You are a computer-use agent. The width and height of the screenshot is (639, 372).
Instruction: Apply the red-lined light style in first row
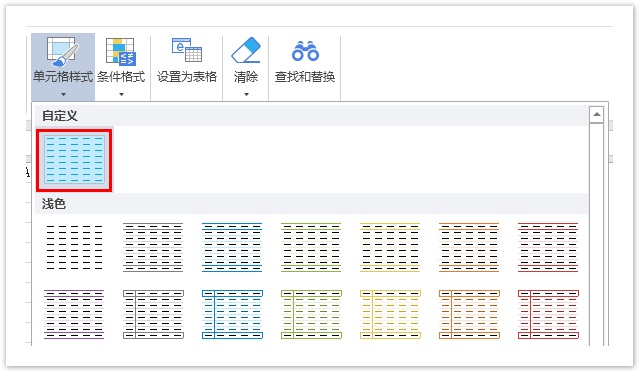coord(548,247)
